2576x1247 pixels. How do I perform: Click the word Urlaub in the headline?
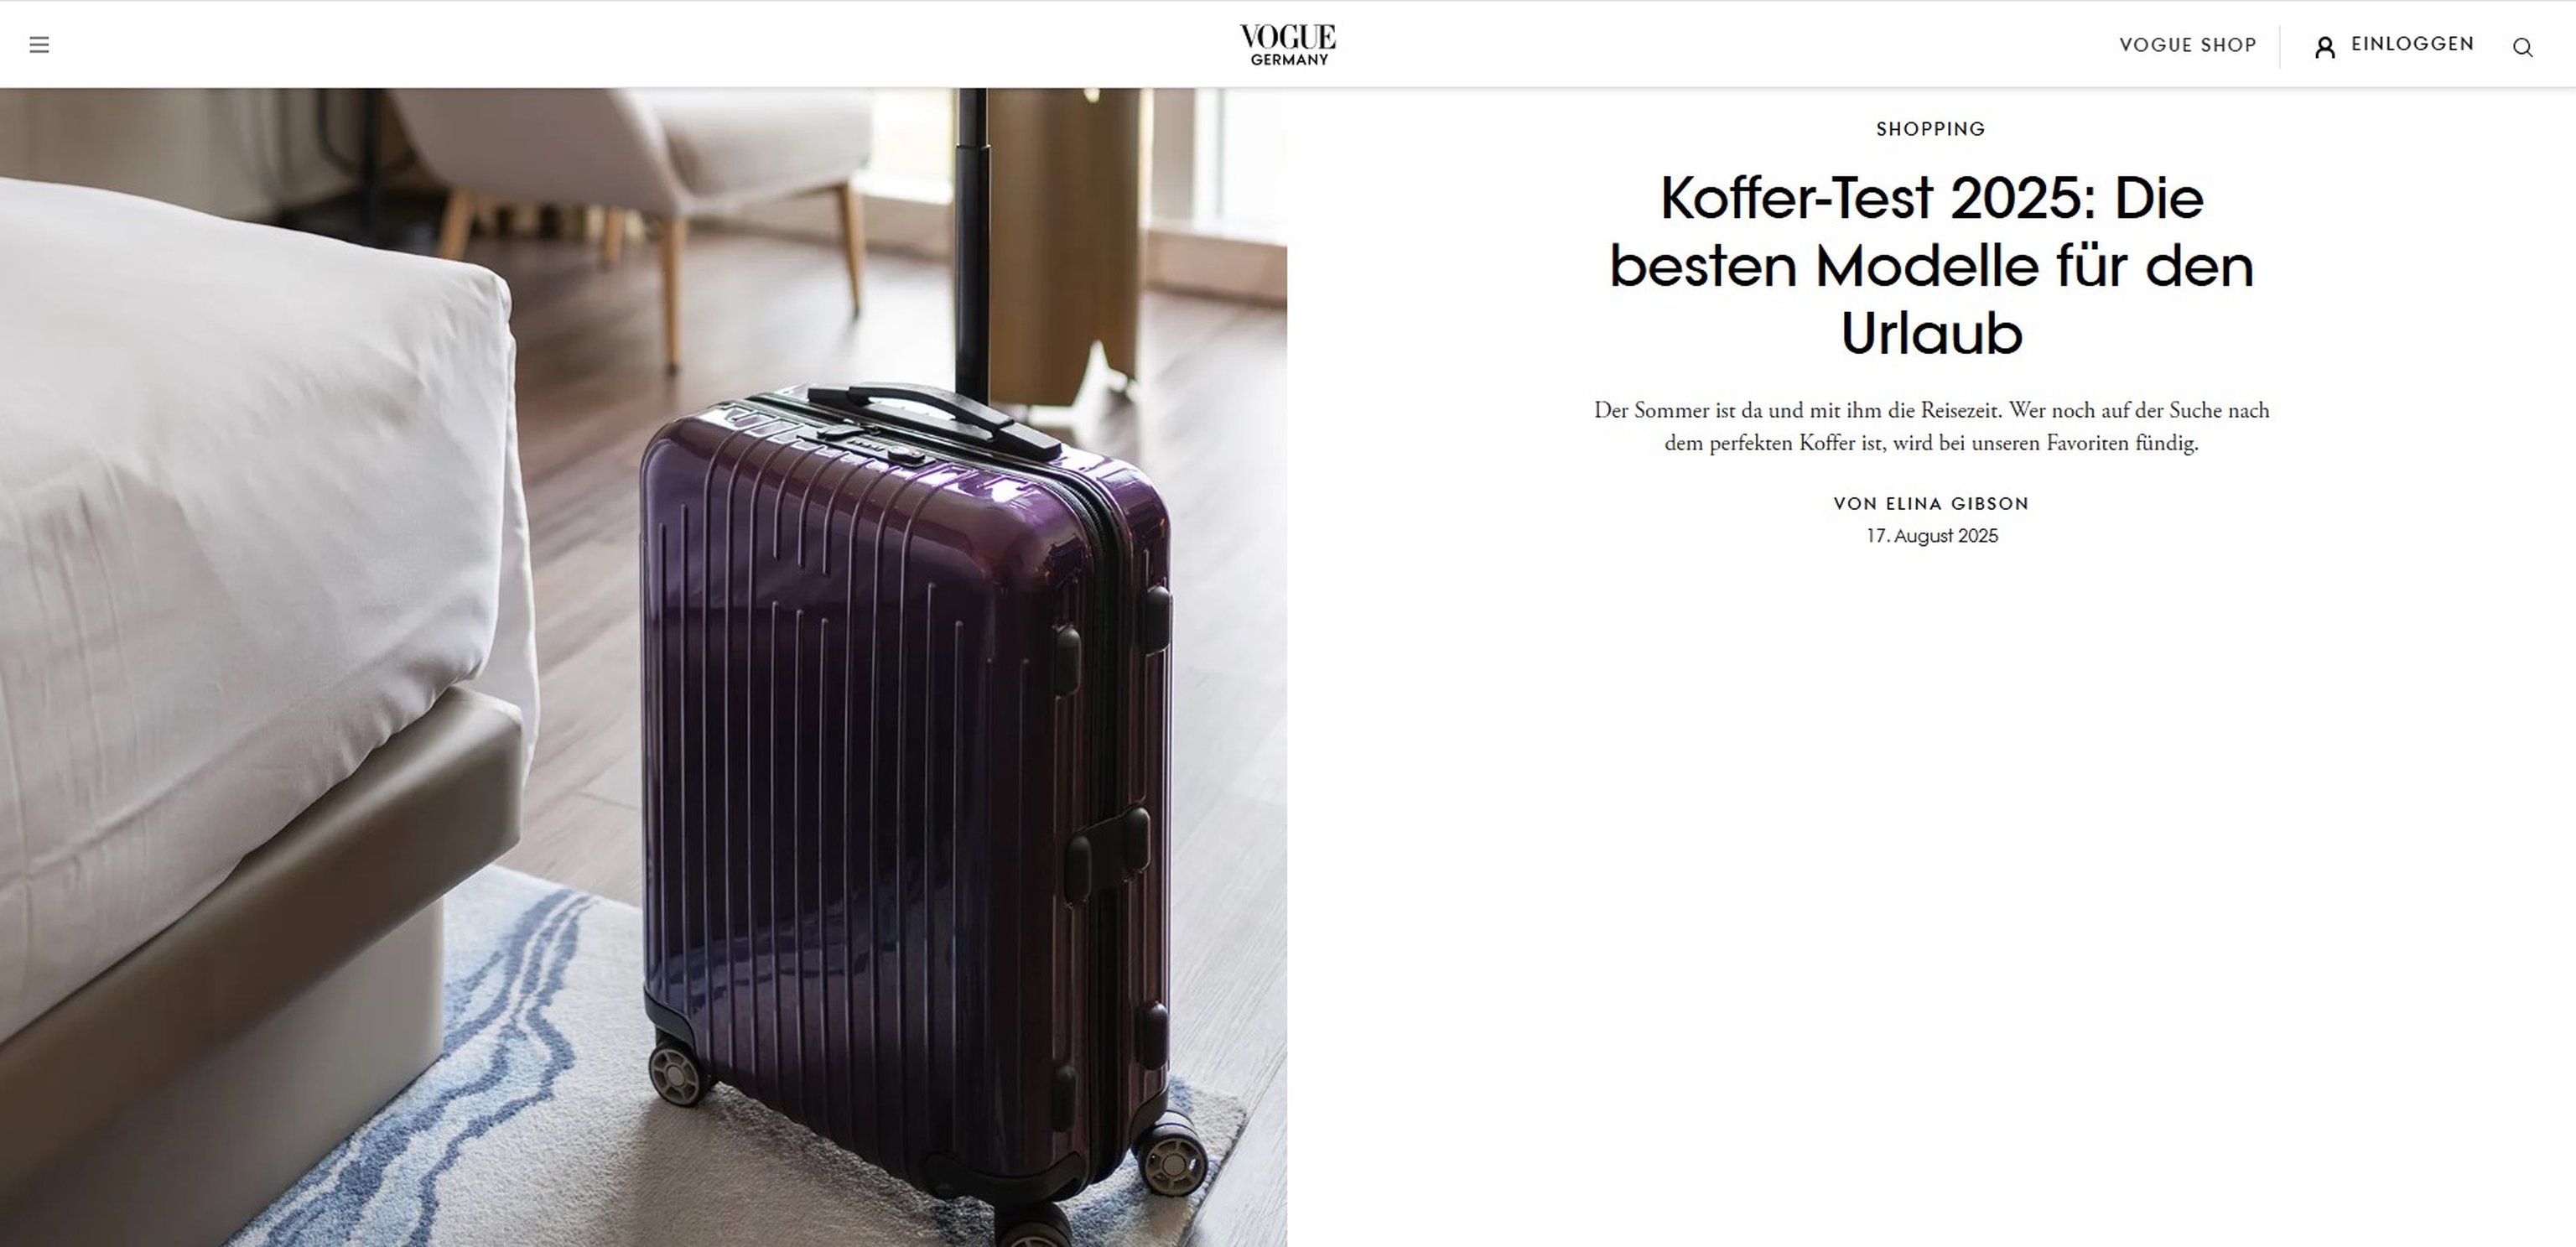tap(1931, 333)
